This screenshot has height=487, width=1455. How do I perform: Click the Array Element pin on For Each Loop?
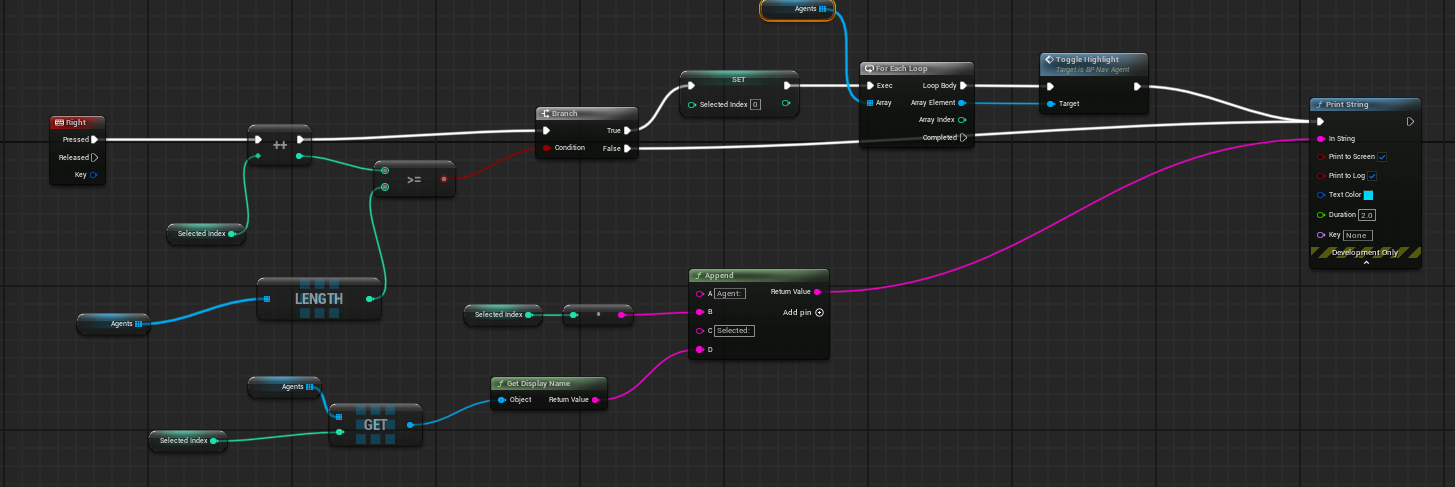962,103
